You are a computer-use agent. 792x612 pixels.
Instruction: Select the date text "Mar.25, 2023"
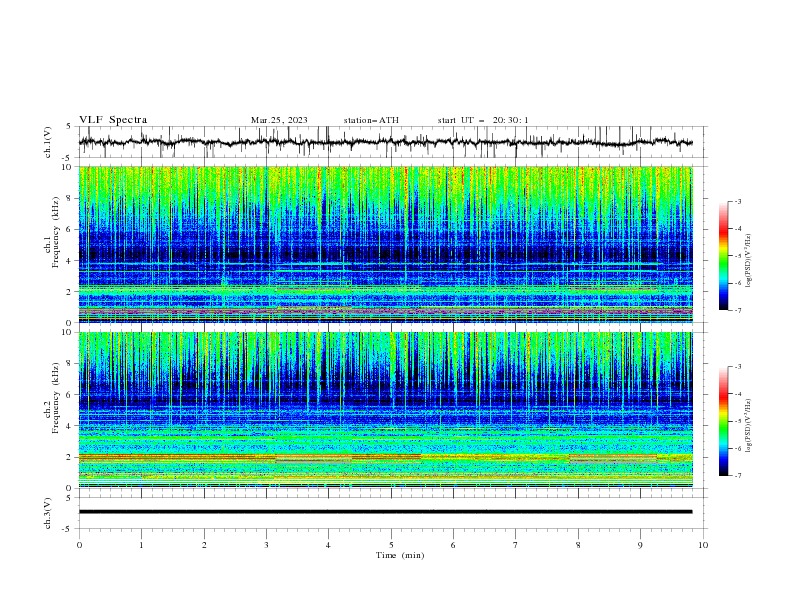pos(279,120)
